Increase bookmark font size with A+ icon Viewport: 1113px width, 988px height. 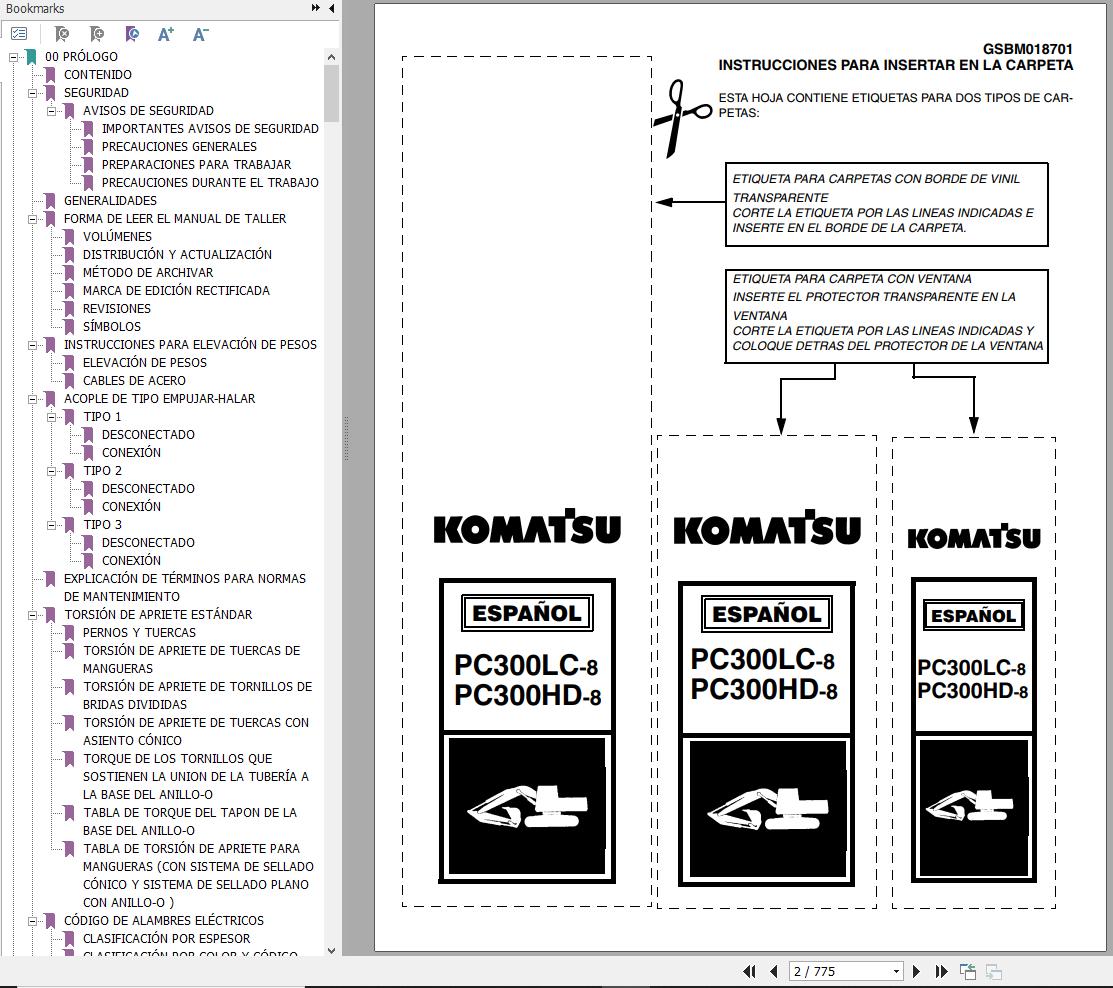coord(165,33)
